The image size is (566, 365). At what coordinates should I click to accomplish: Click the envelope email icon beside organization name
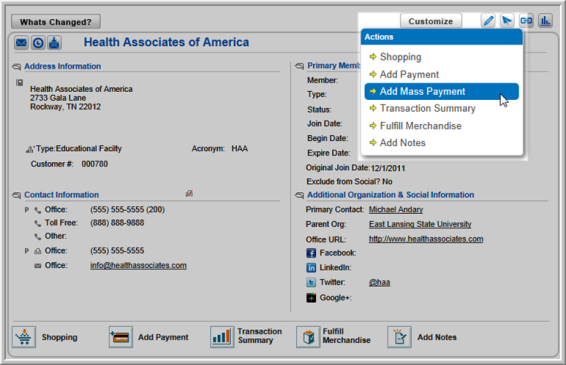click(21, 43)
